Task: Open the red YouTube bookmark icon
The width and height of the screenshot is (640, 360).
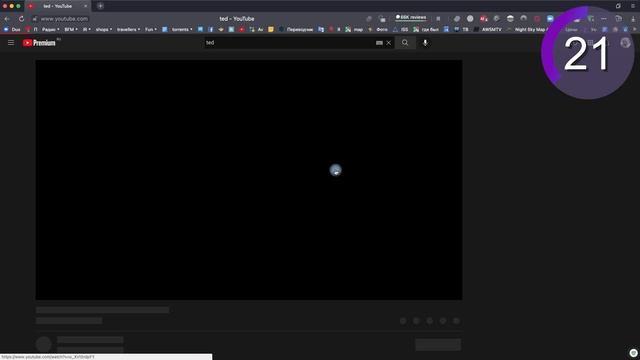Action: click(242, 29)
